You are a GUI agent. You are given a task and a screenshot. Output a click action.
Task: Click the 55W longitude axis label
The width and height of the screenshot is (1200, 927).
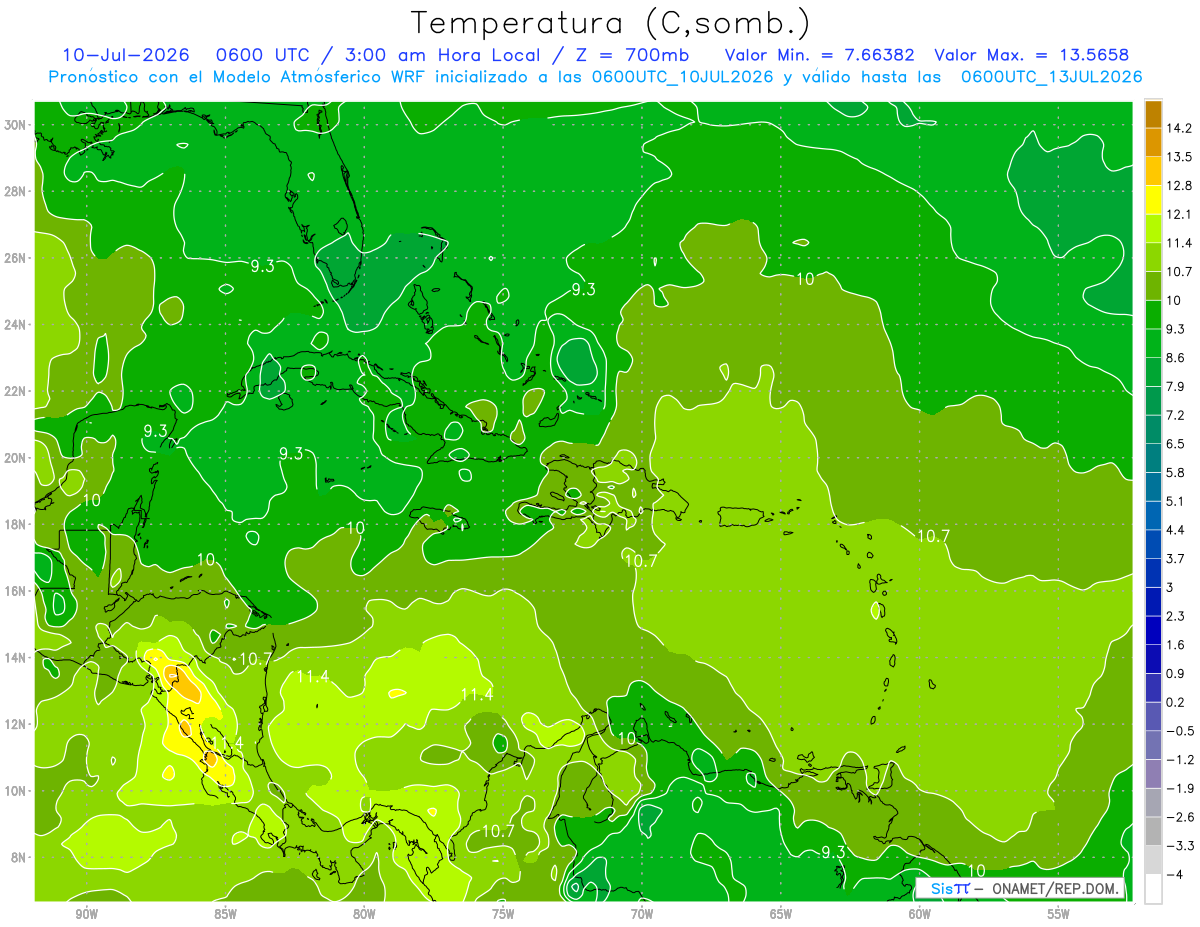tap(1059, 914)
